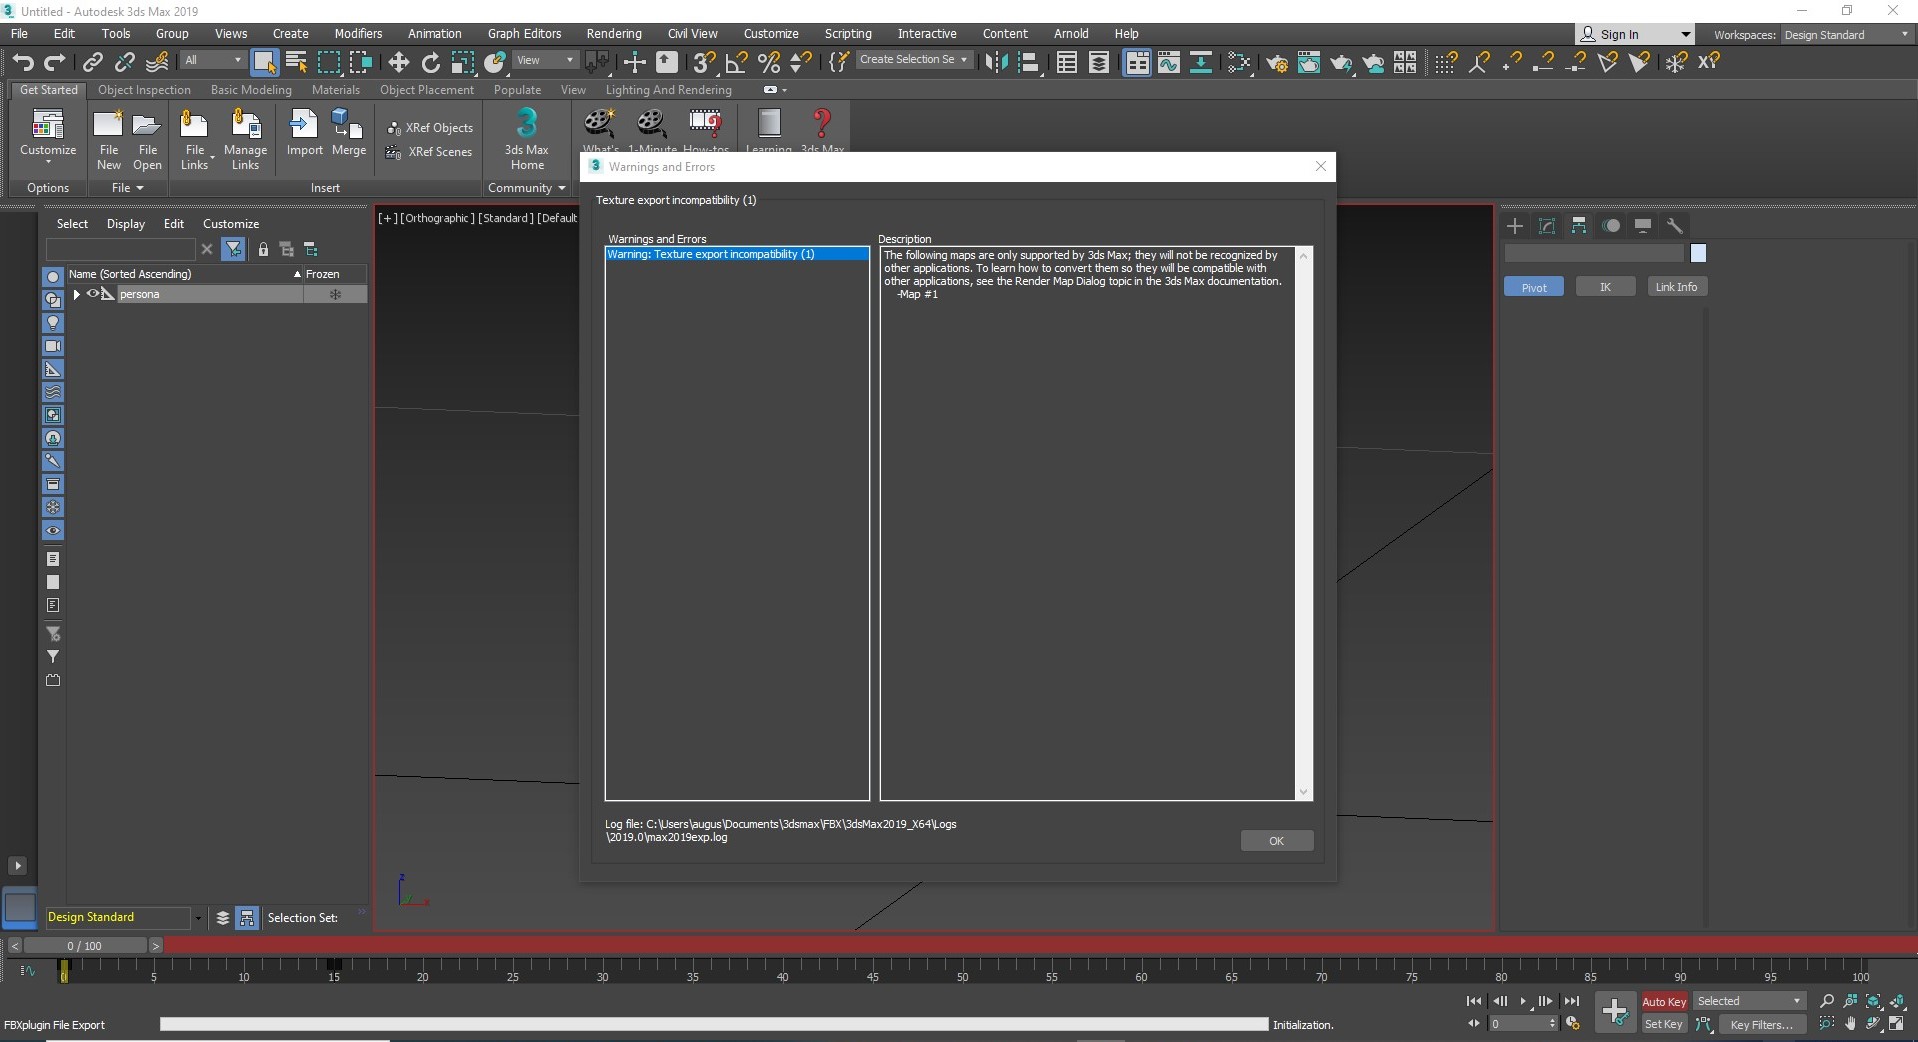1918x1042 pixels.
Task: Click the Mirror tool icon
Action: [x=996, y=62]
